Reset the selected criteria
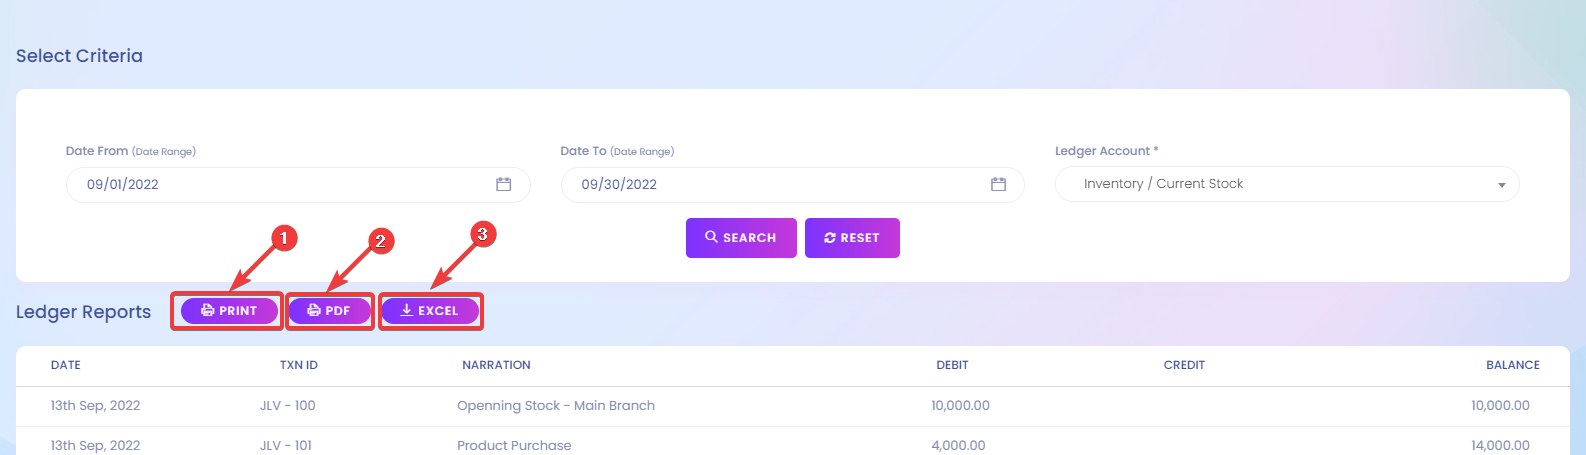The width and height of the screenshot is (1586, 455). (852, 238)
